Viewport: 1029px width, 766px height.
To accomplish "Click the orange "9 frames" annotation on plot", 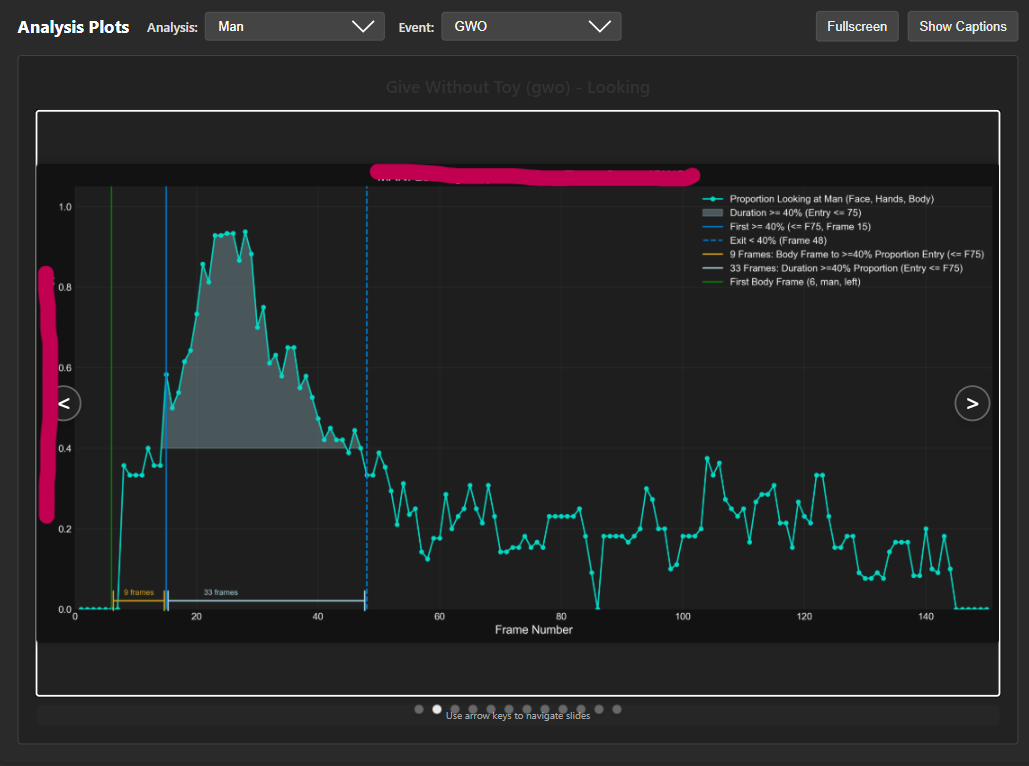I will point(138,592).
